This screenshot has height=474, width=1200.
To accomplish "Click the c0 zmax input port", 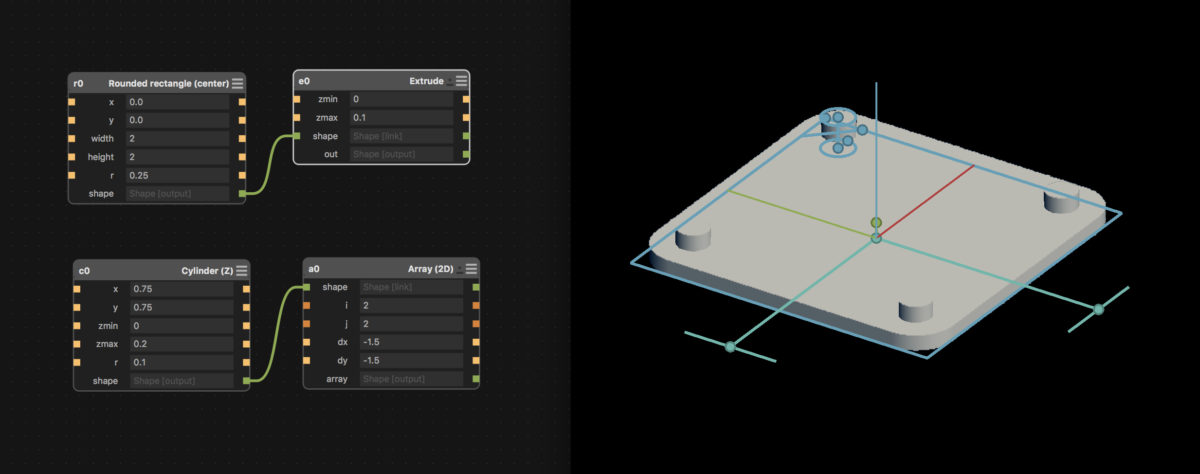I will [x=76, y=344].
